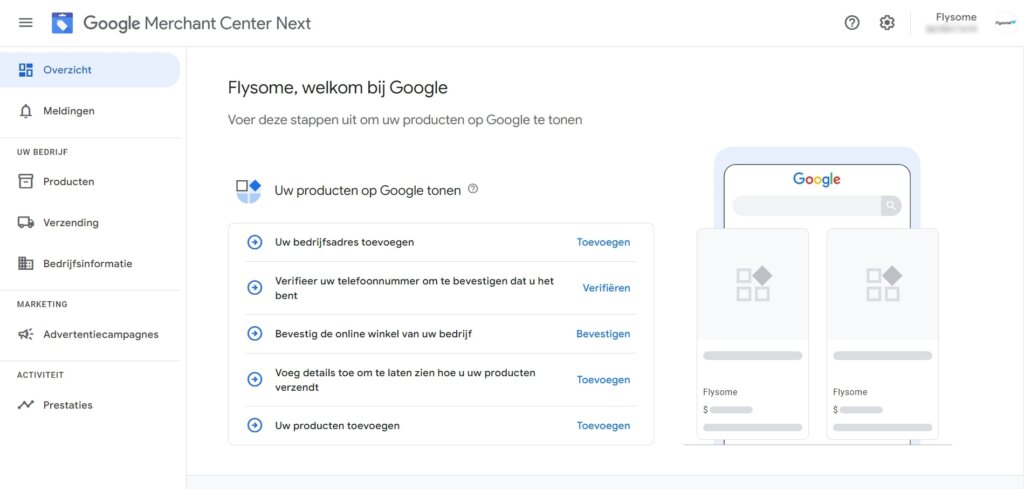
Task: Open the help question mark icon
Action: (x=852, y=23)
